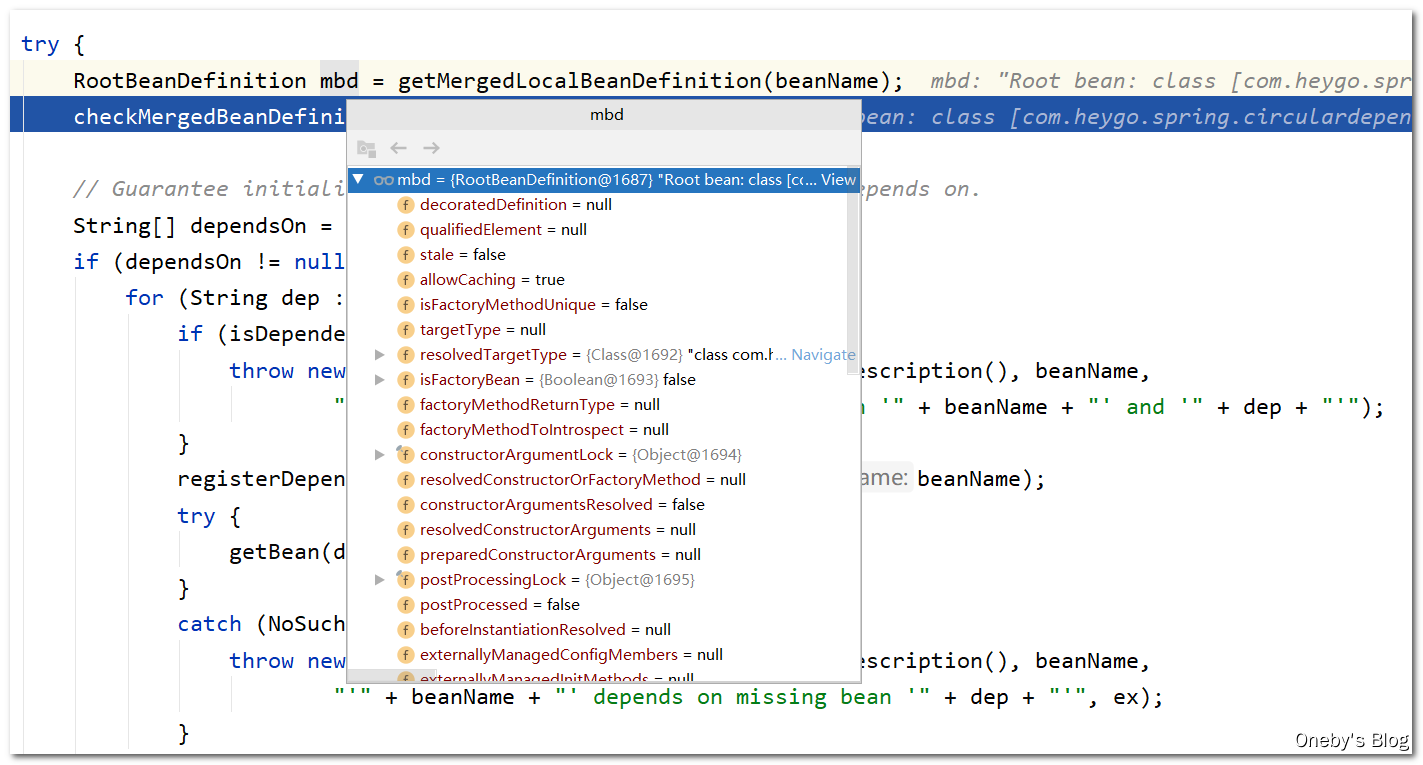The width and height of the screenshot is (1423, 765).
Task: Select 'decoratedDefinition = null' row
Action: click(597, 205)
